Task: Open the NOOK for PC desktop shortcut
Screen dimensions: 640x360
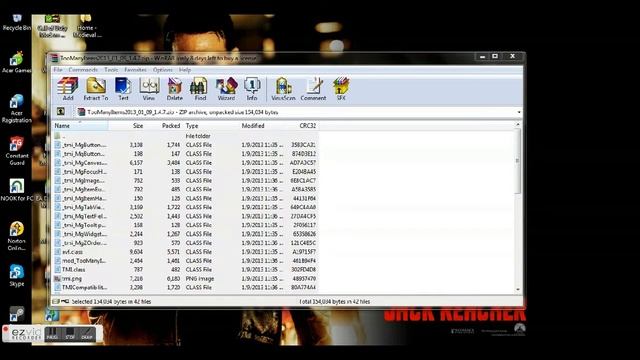Action: pos(17,190)
